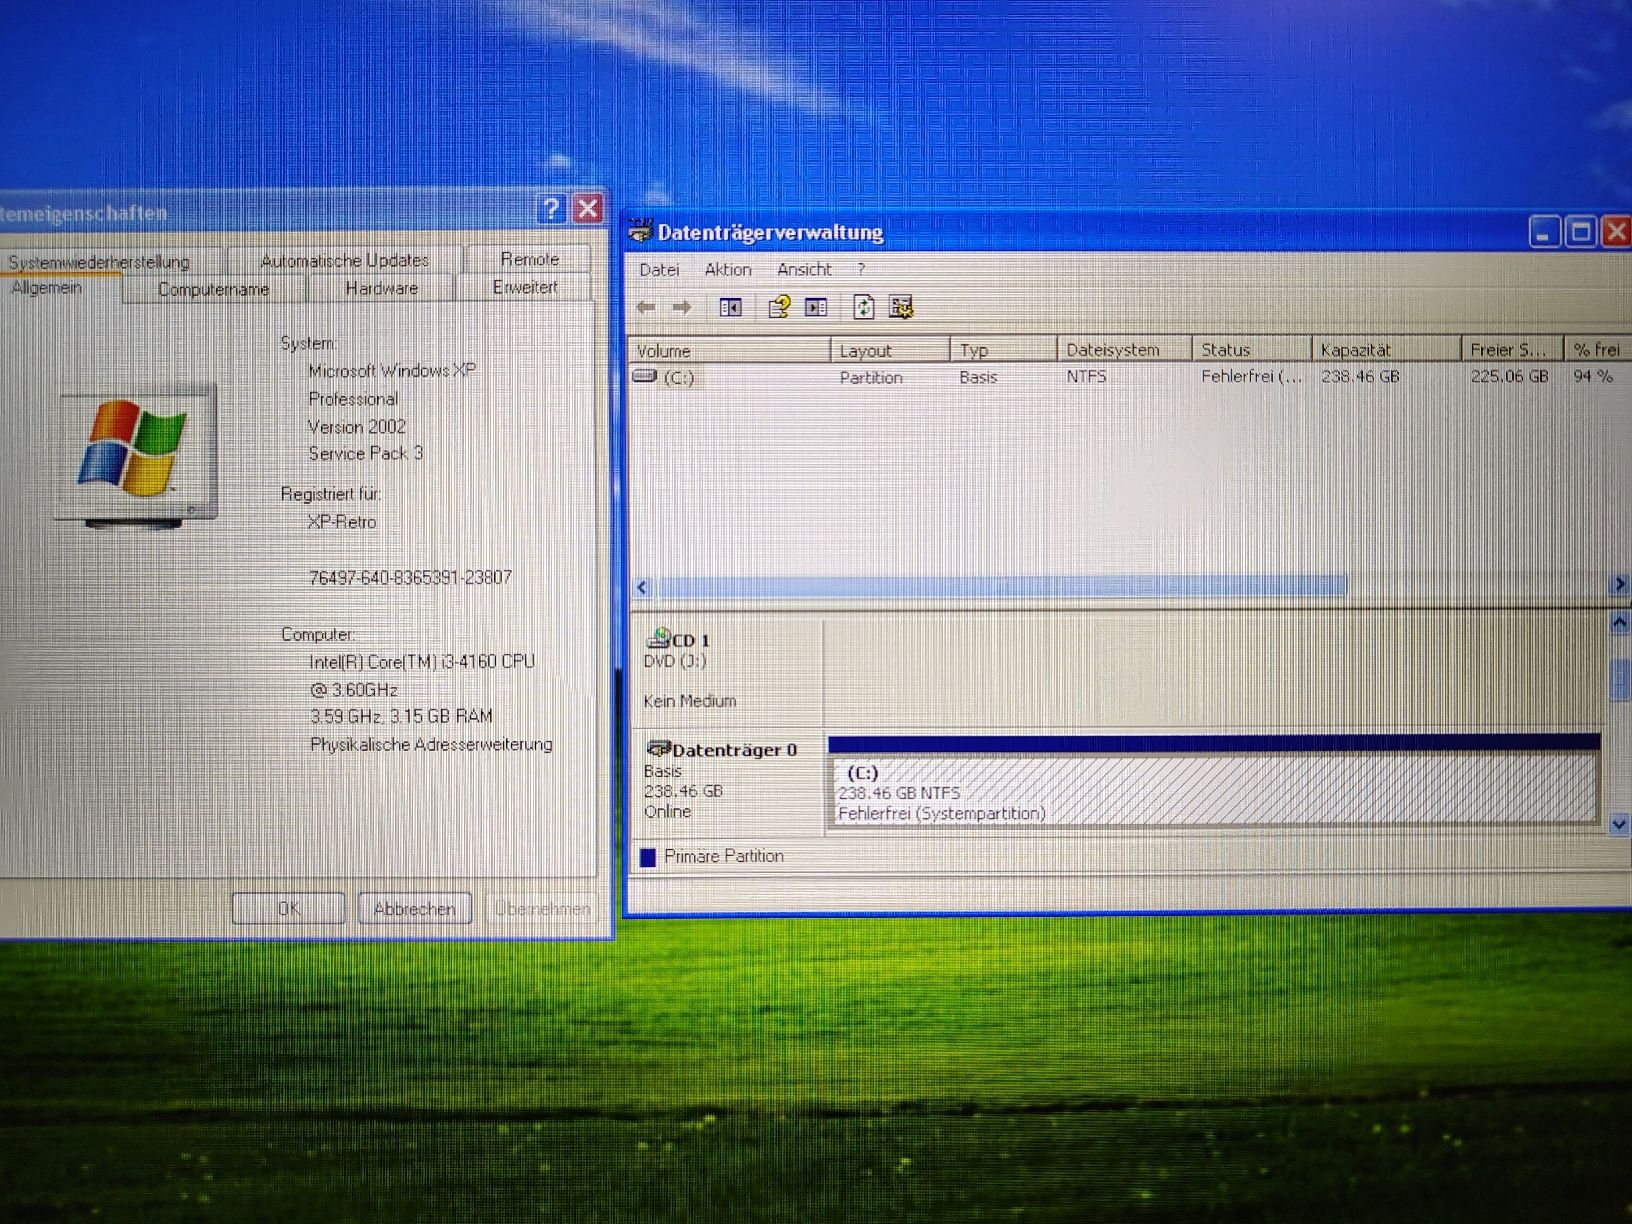Open the settings toolbar icon with gear

pos(901,307)
